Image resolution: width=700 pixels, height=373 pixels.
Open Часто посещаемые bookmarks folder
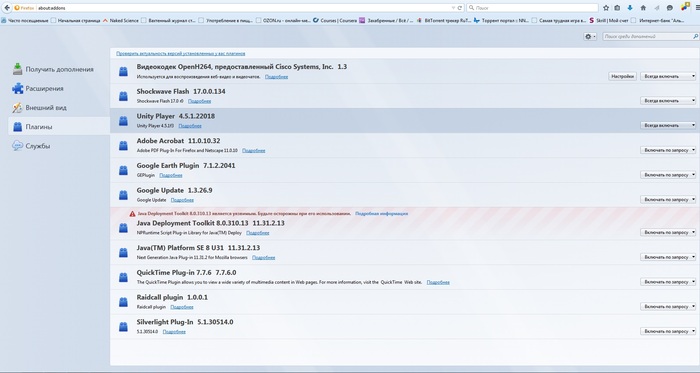tap(25, 21)
